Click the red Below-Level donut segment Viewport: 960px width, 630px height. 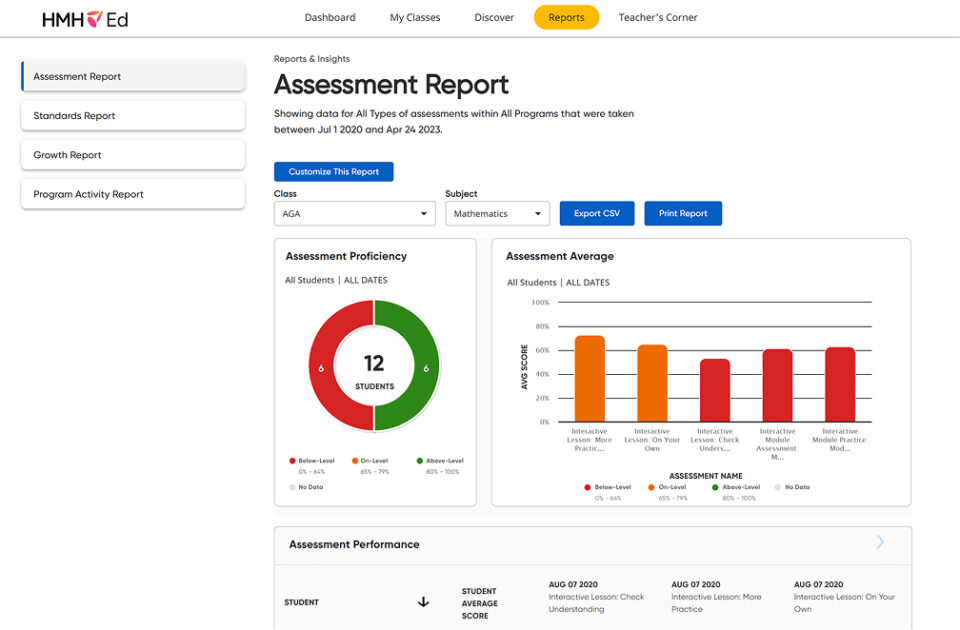click(x=321, y=367)
